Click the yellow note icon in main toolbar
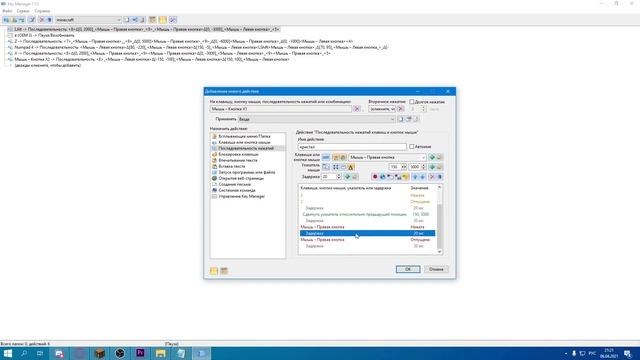Screen dimensions: 640x360 (x=162, y=20)
